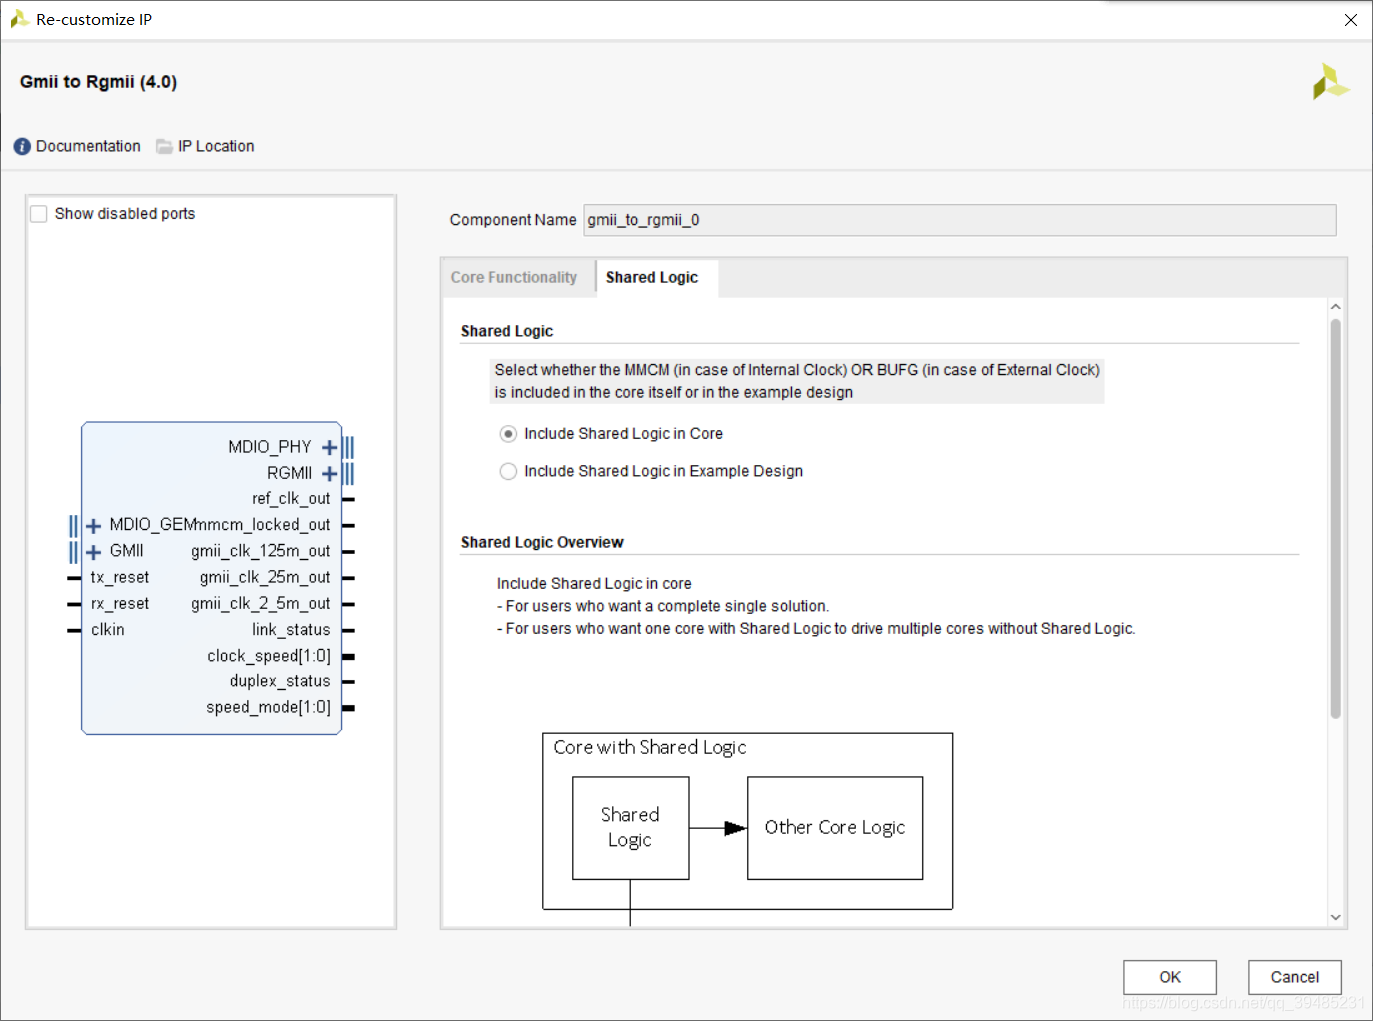Image resolution: width=1373 pixels, height=1021 pixels.
Task: Click the IP Location folder icon
Action: (164, 147)
